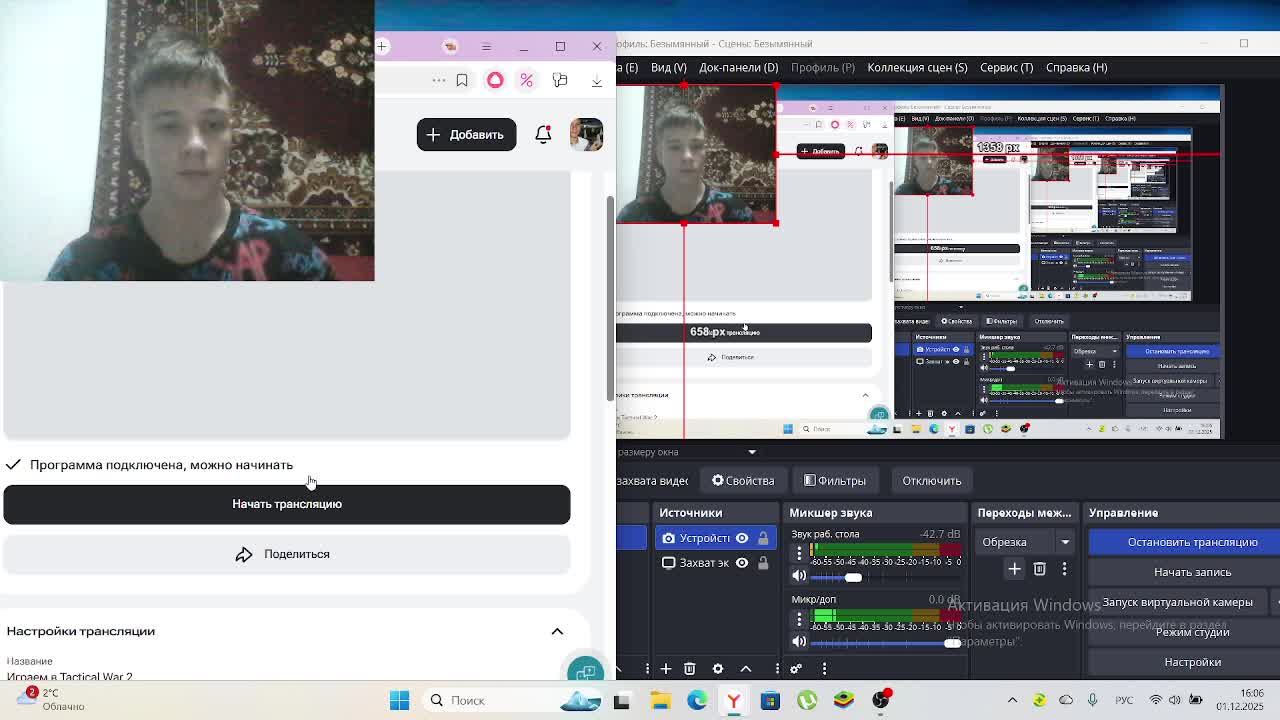Open browser downloads arrow icon
This screenshot has height=720, width=1280.
coord(597,80)
